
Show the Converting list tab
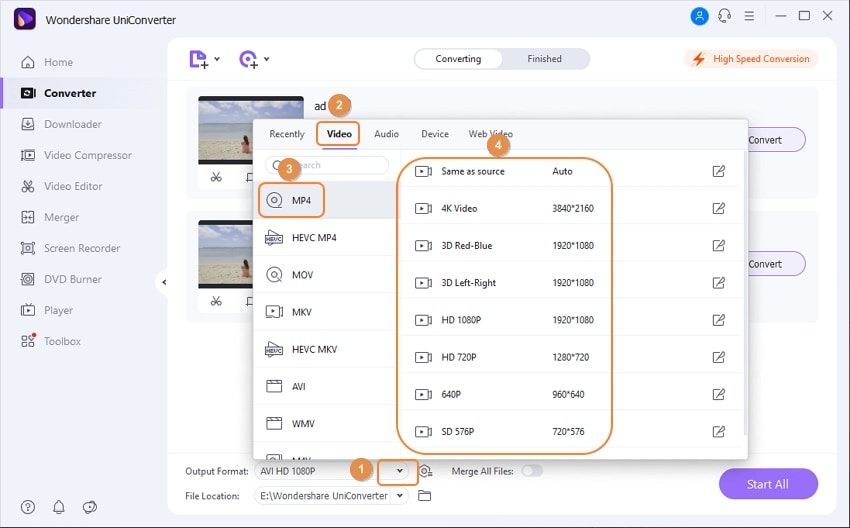pos(459,59)
